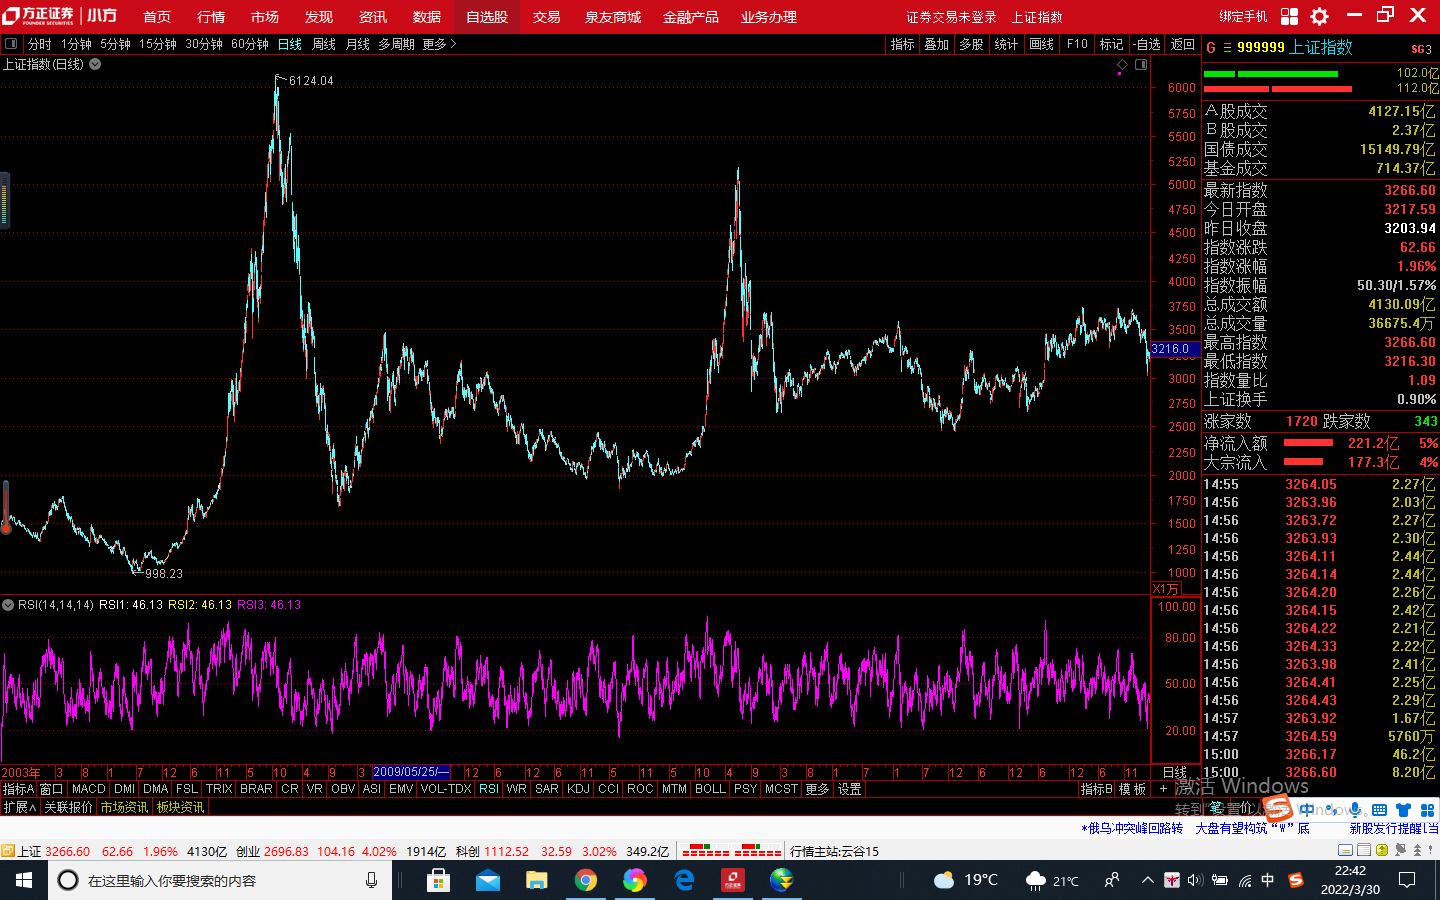Screen dimensions: 1440x900
Task: Open the four-square layout grid icon
Action: click(1289, 16)
